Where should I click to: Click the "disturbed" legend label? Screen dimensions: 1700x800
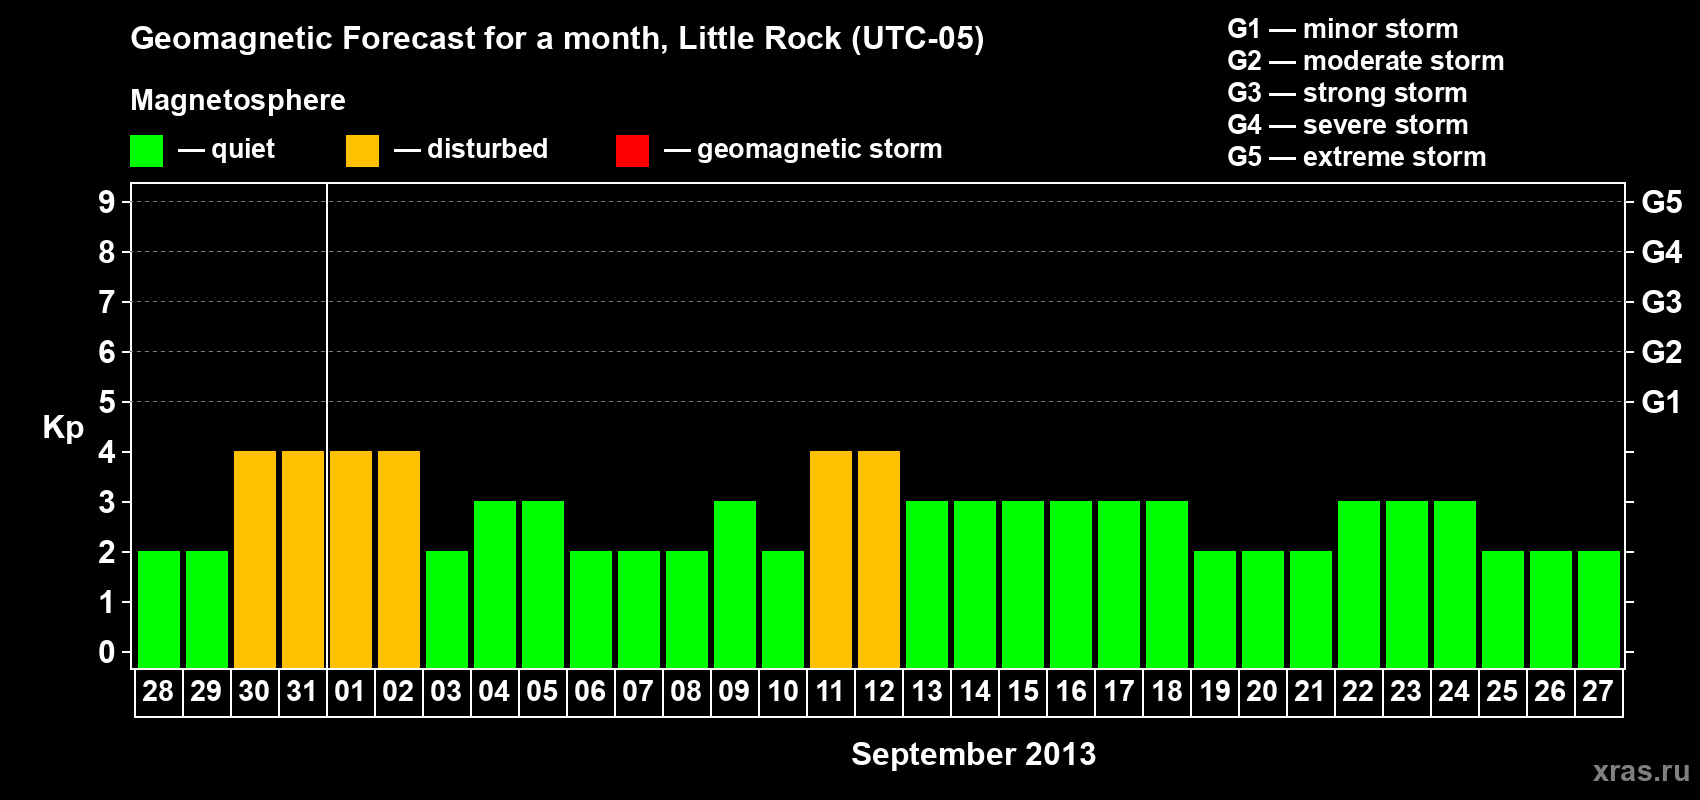[x=487, y=149]
